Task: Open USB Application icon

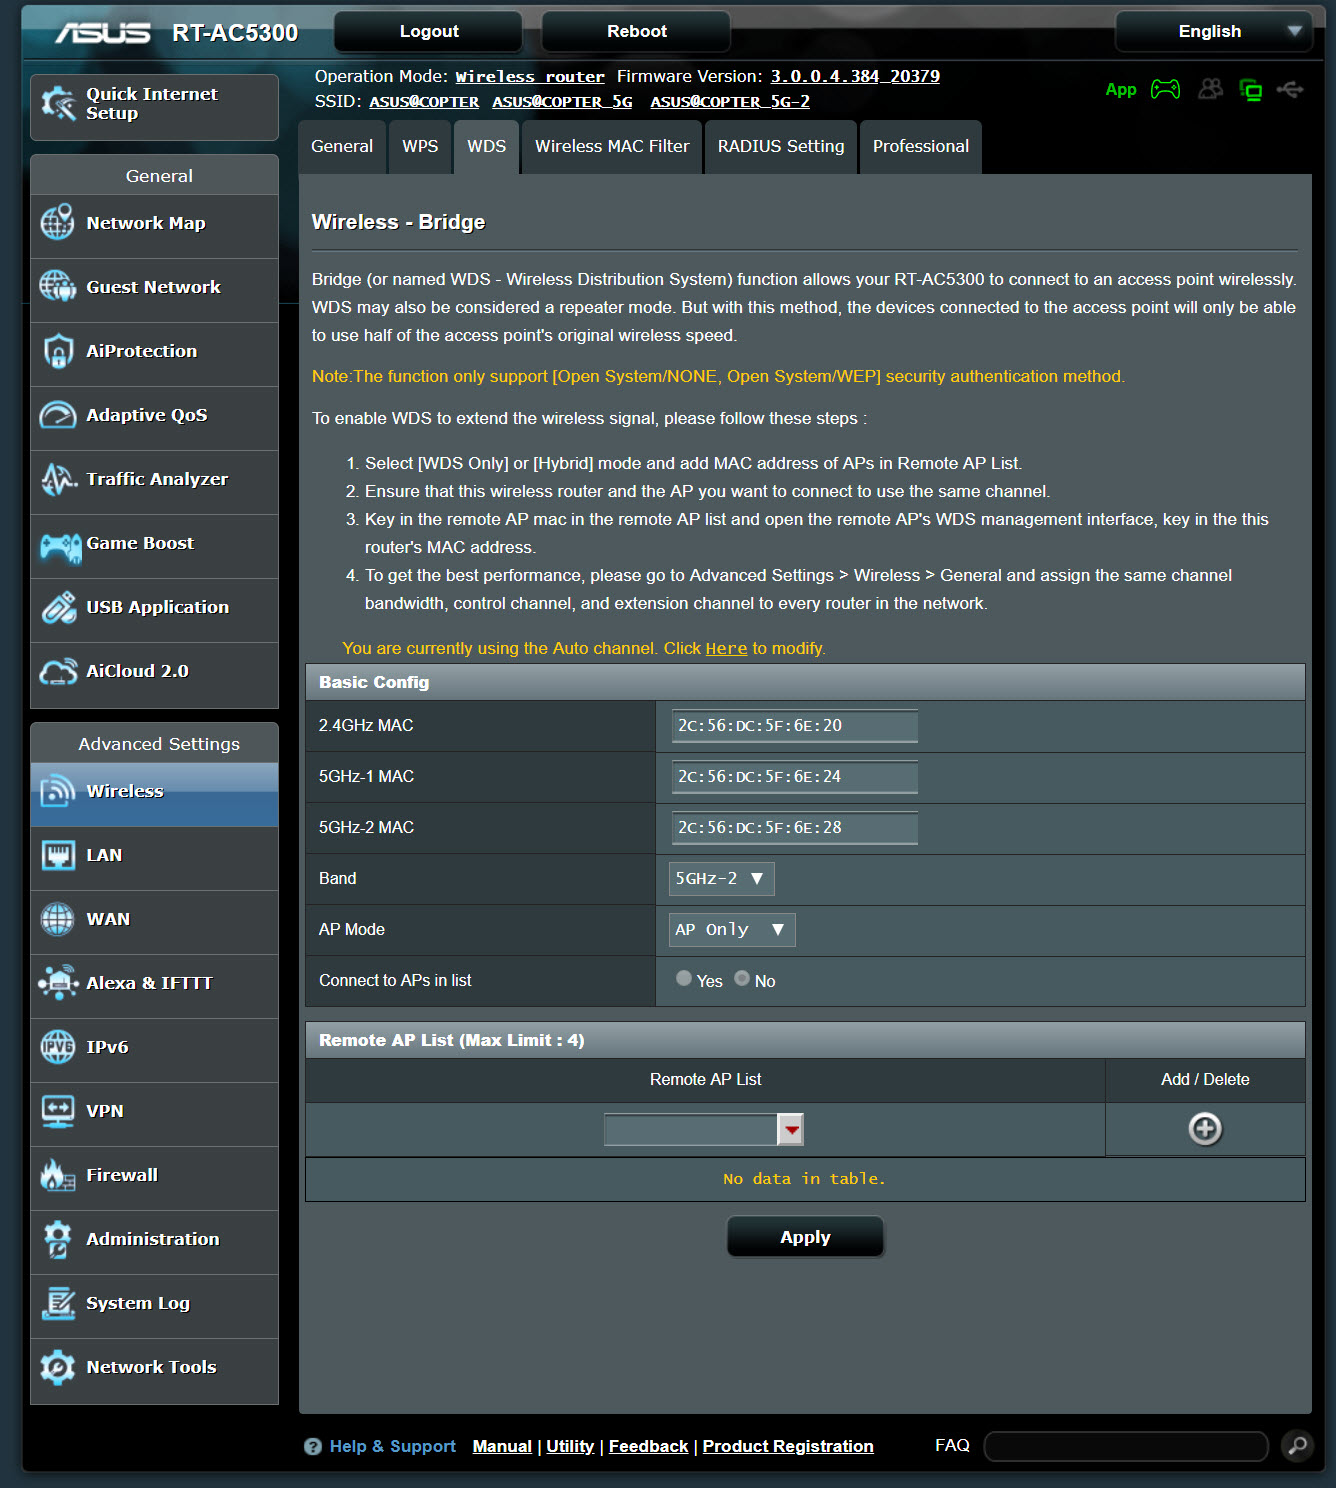Action: (x=58, y=607)
